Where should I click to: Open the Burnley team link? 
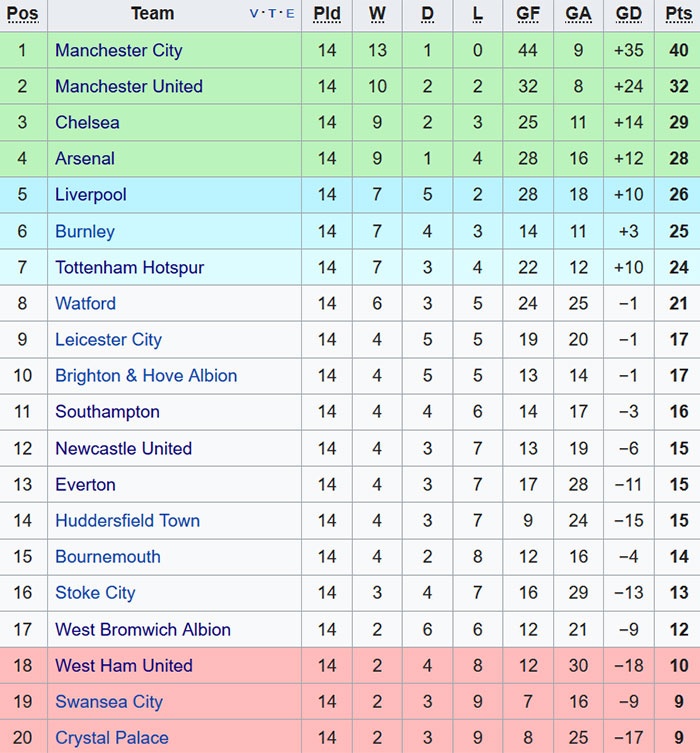click(x=84, y=231)
